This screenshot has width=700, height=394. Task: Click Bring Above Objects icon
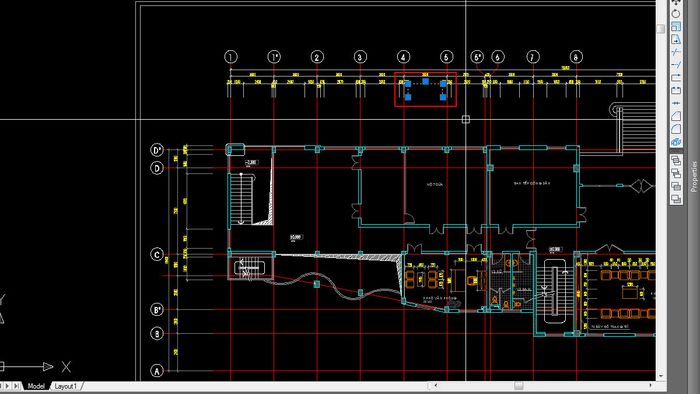[x=676, y=186]
